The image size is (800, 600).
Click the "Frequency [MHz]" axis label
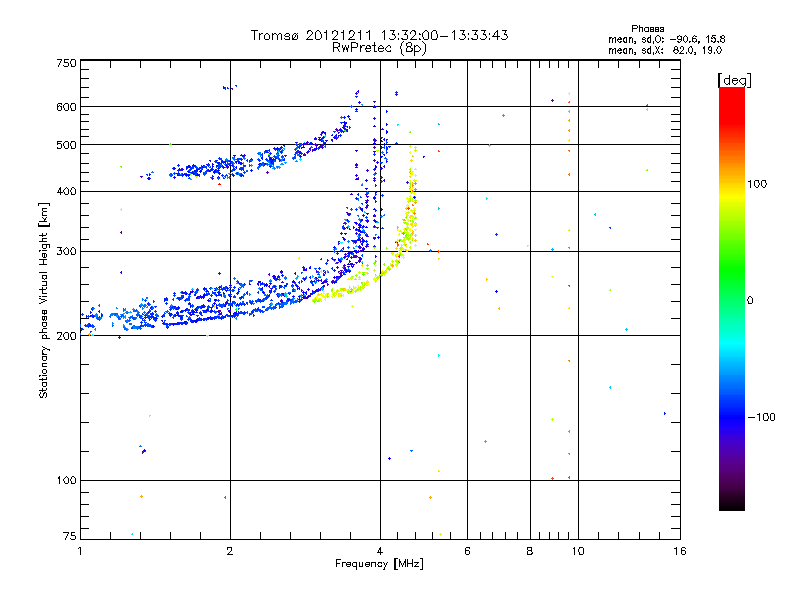click(x=380, y=564)
